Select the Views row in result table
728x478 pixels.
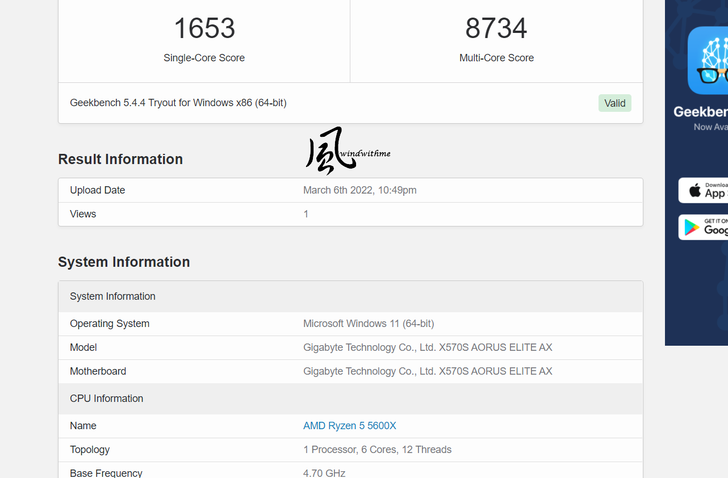(x=83, y=214)
